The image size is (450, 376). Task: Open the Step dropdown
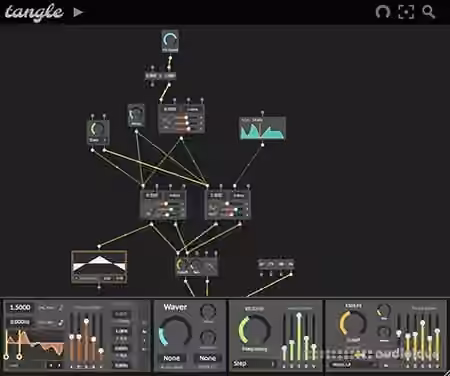coord(254,364)
